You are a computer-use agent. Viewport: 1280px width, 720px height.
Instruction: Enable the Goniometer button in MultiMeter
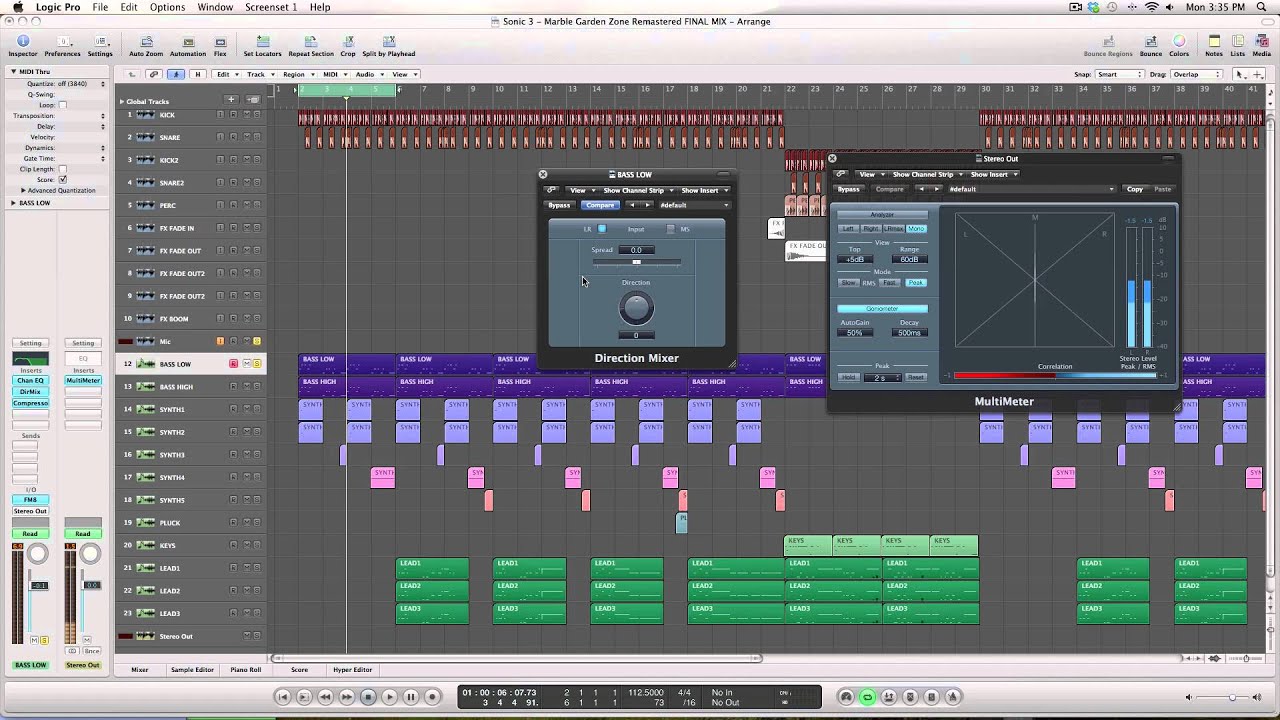click(x=882, y=308)
